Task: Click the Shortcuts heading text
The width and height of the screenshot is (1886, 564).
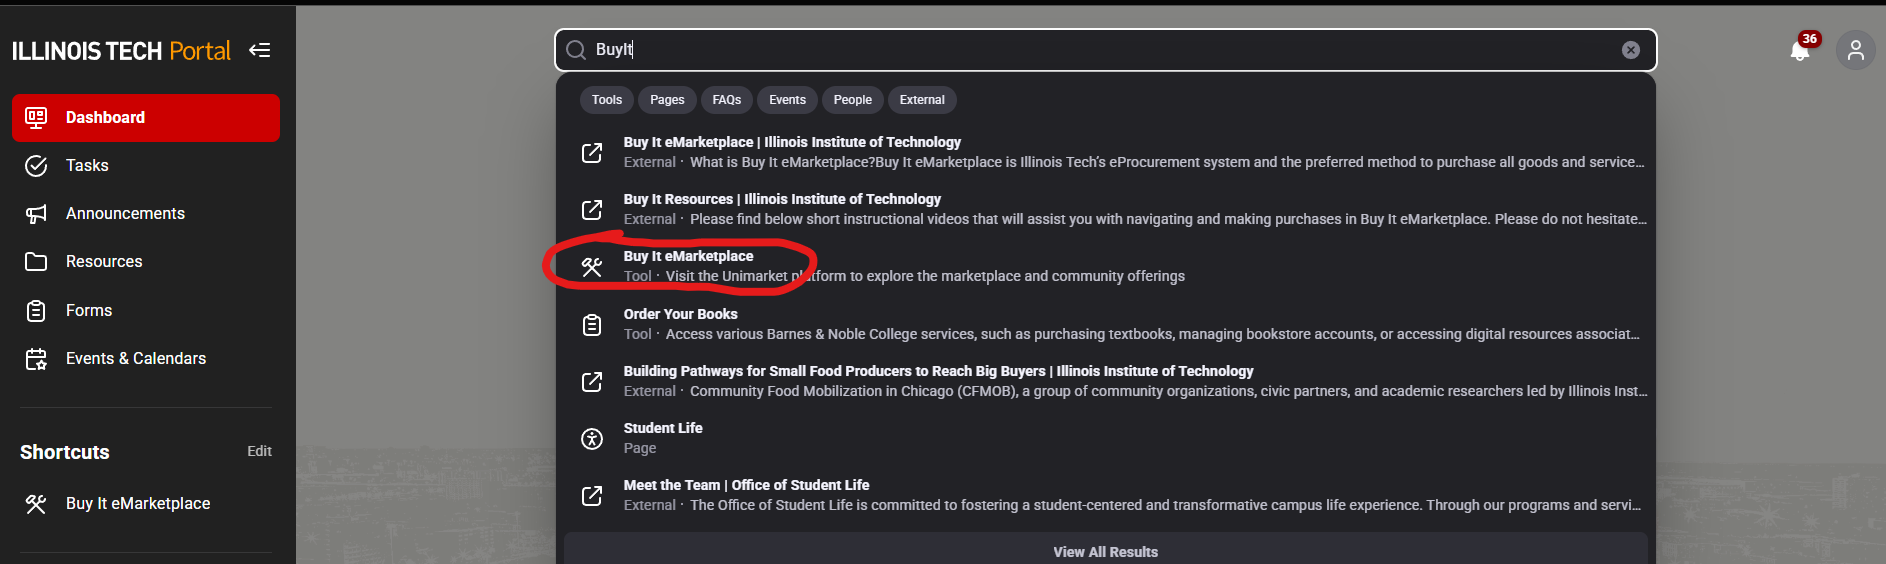Action: [x=65, y=452]
